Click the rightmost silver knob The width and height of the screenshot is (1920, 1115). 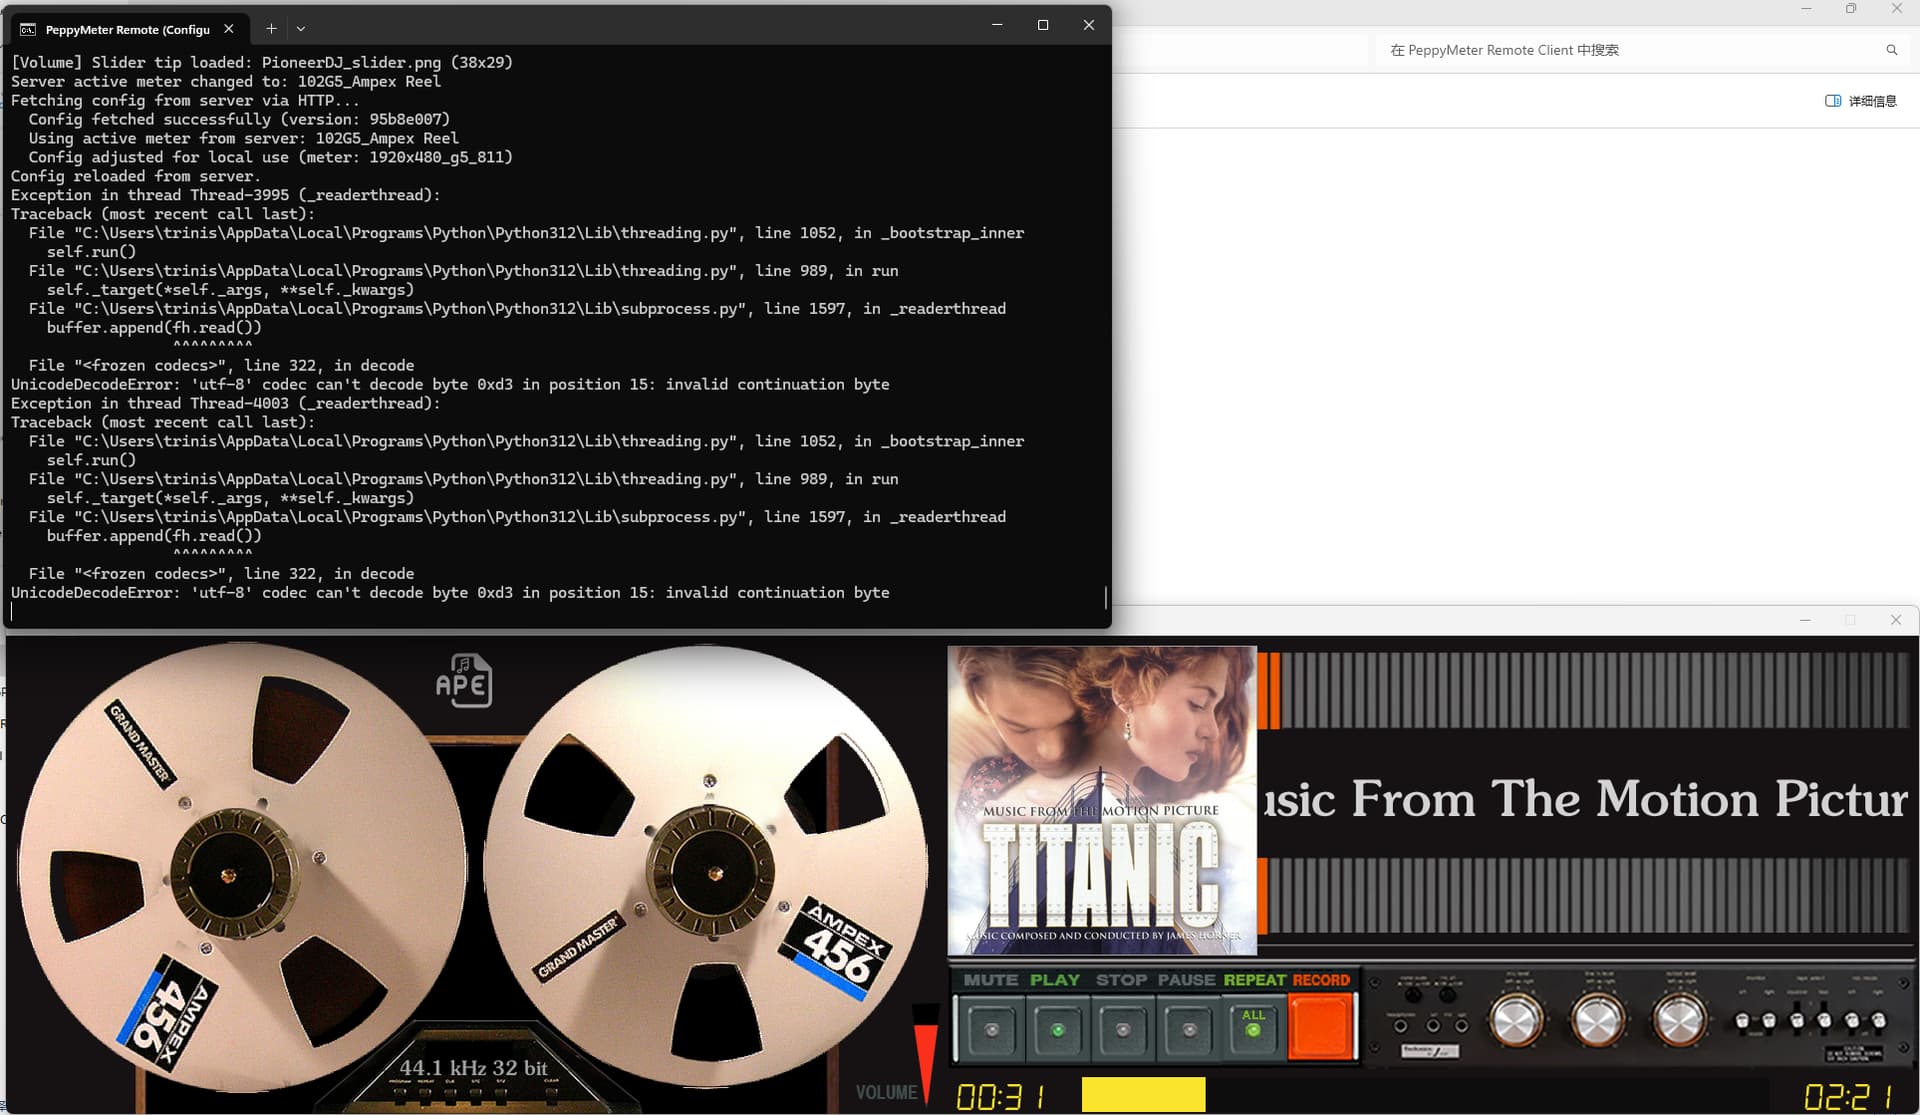1678,1021
